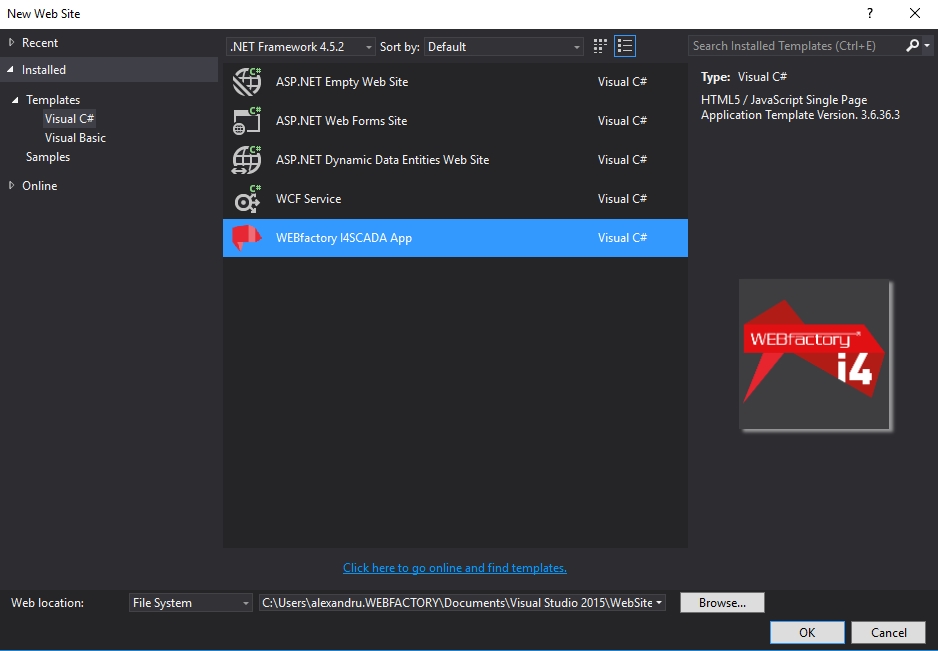
Task: Click the Sort by: label
Action: pyautogui.click(x=400, y=47)
